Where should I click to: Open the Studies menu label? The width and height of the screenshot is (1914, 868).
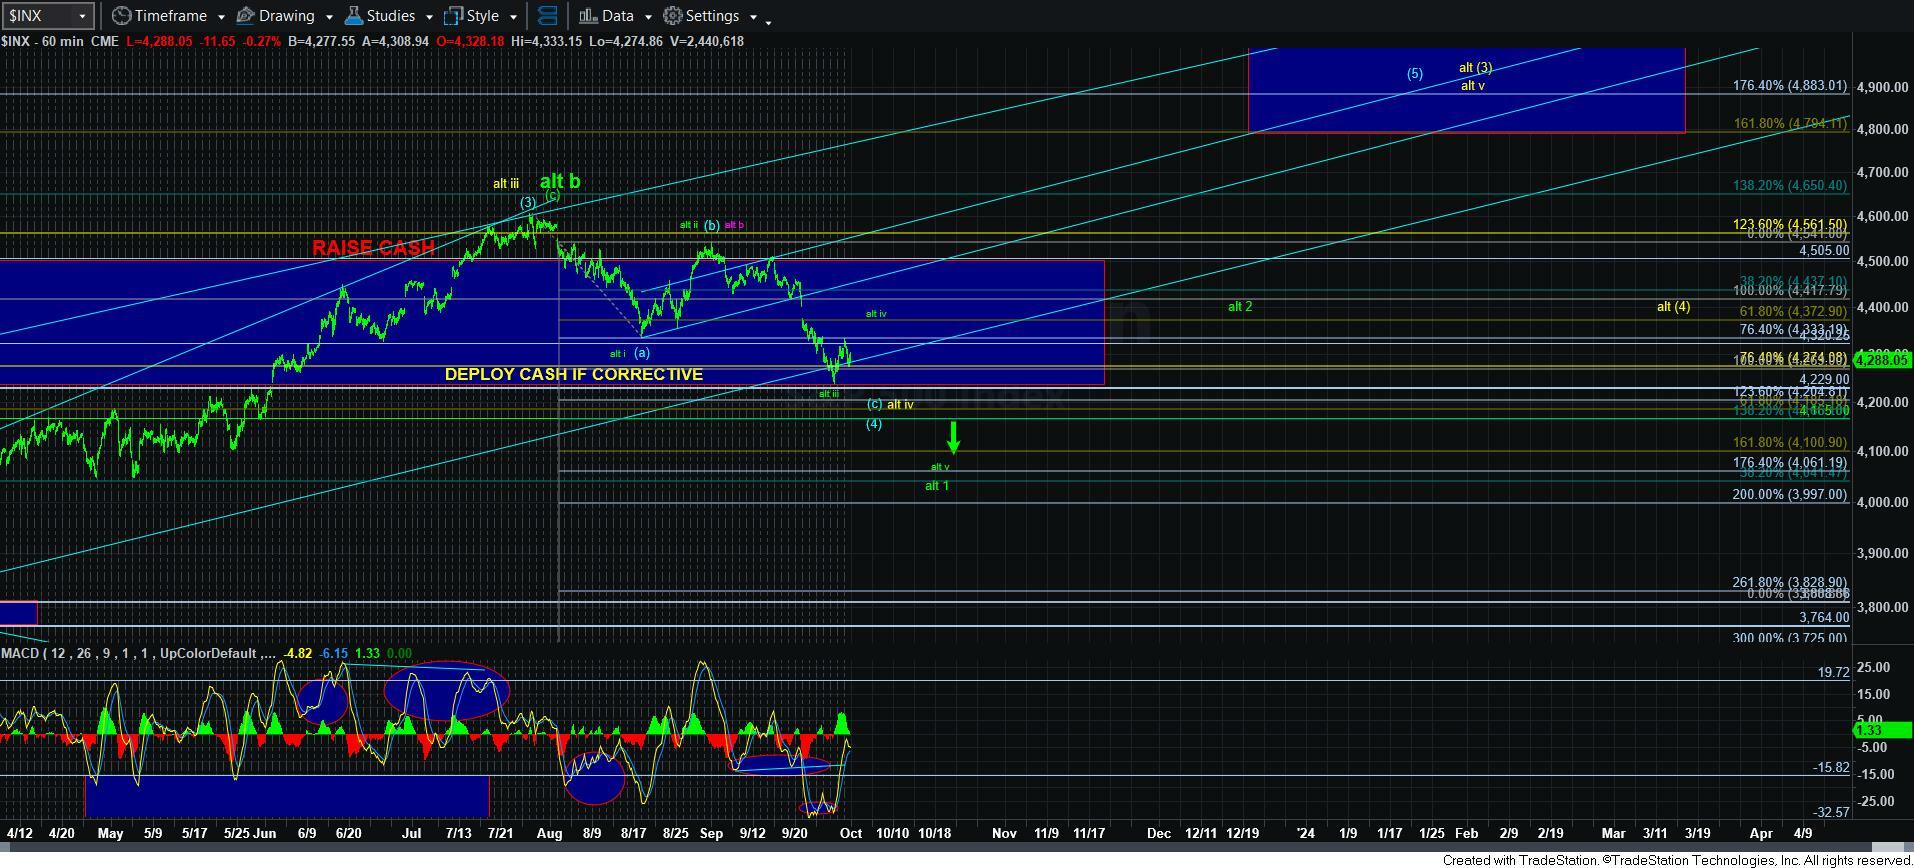click(391, 16)
